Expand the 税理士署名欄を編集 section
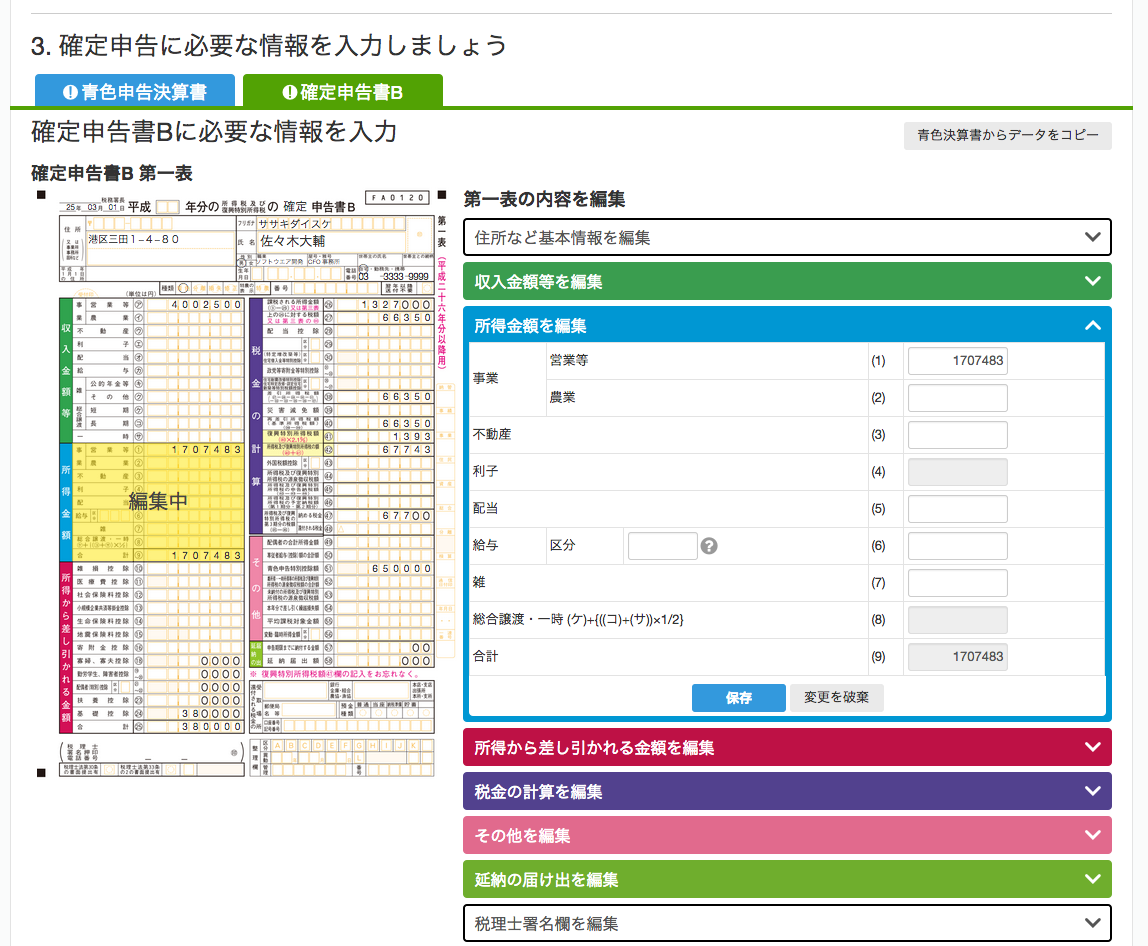Screen dimensions: 1148x946 (787, 923)
